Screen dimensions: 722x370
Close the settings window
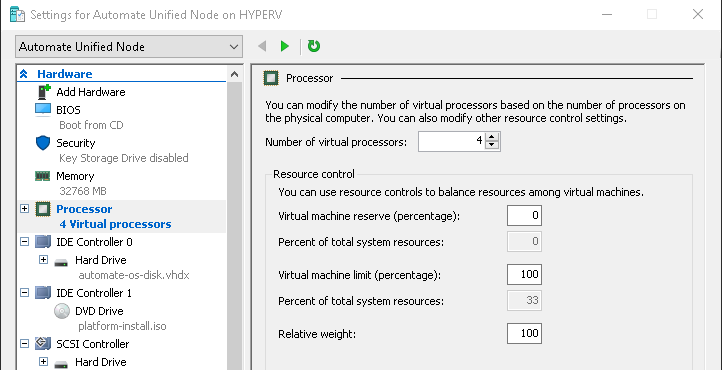pyautogui.click(x=698, y=14)
